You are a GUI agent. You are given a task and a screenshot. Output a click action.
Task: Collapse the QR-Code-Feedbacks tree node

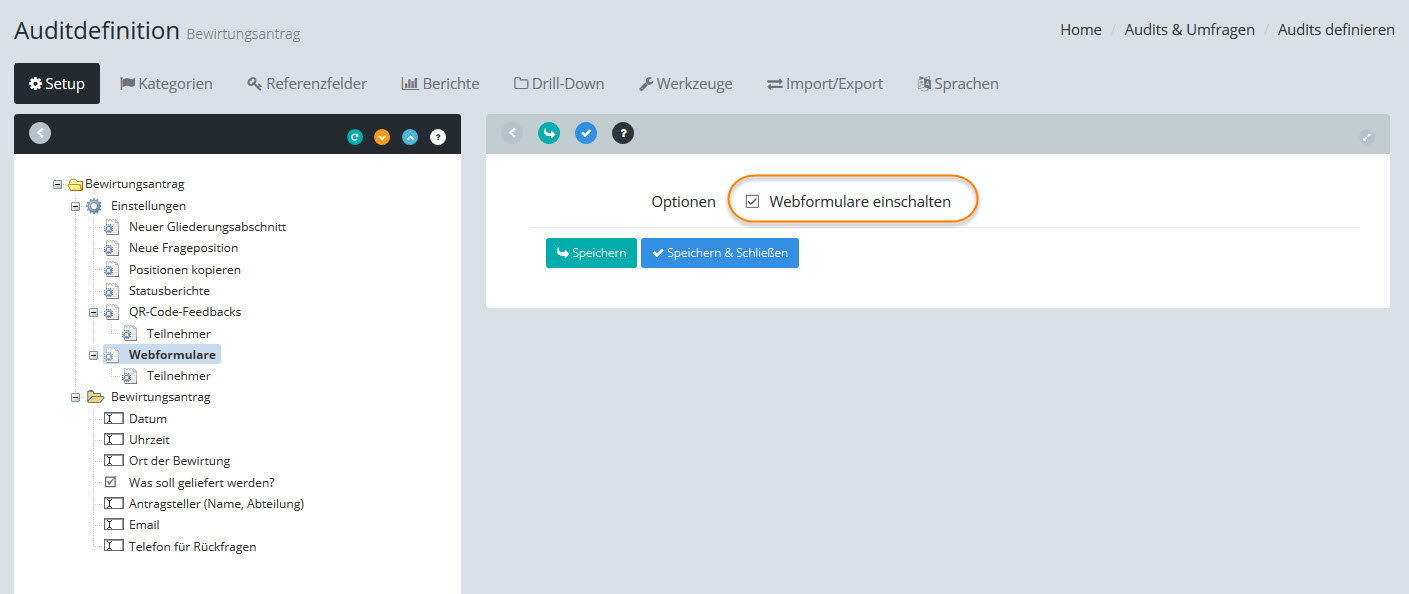click(x=94, y=312)
